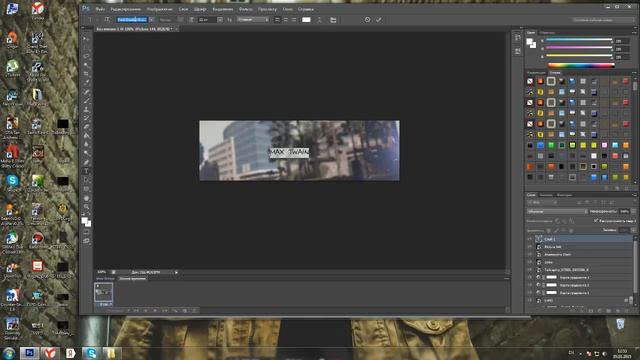
Task: Open the layer blending mode dropdown
Action: coord(557,211)
